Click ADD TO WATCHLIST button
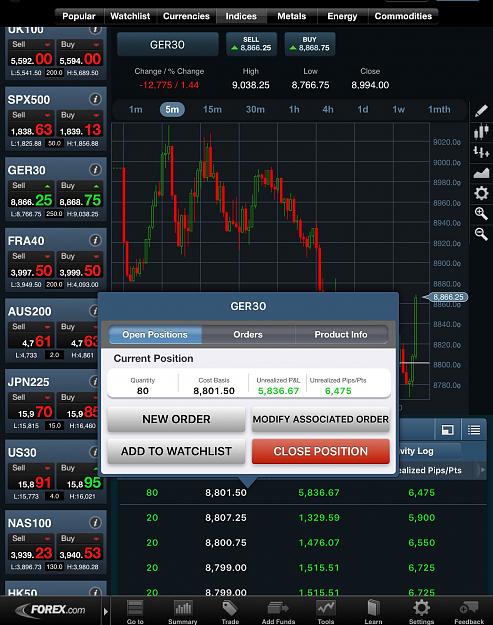This screenshot has width=493, height=625. [x=177, y=451]
